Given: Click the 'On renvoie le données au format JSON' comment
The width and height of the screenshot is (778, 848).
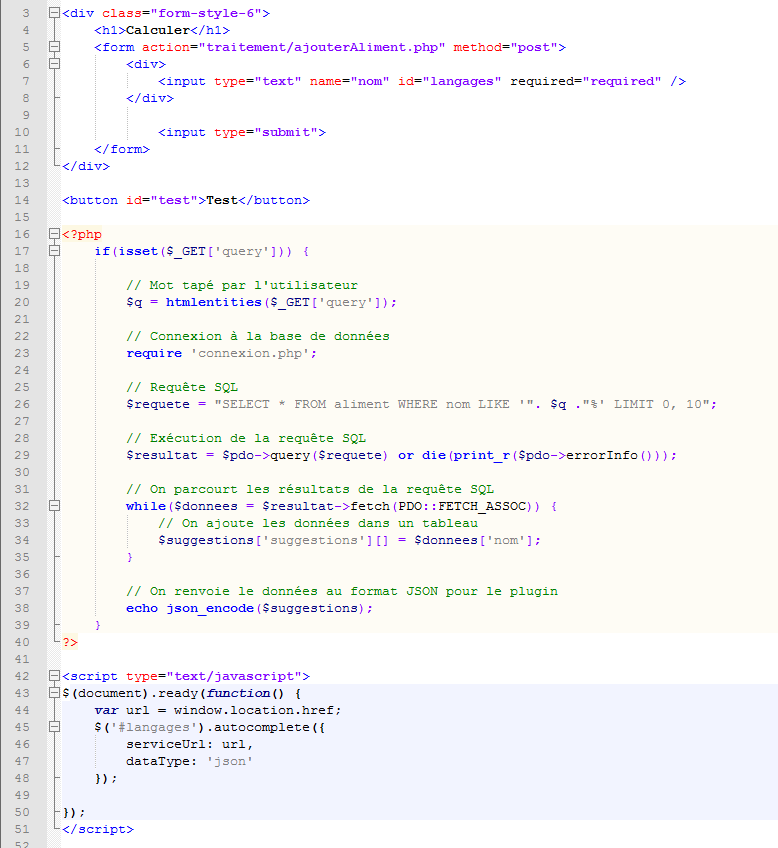Looking at the screenshot, I should click(x=294, y=591).
